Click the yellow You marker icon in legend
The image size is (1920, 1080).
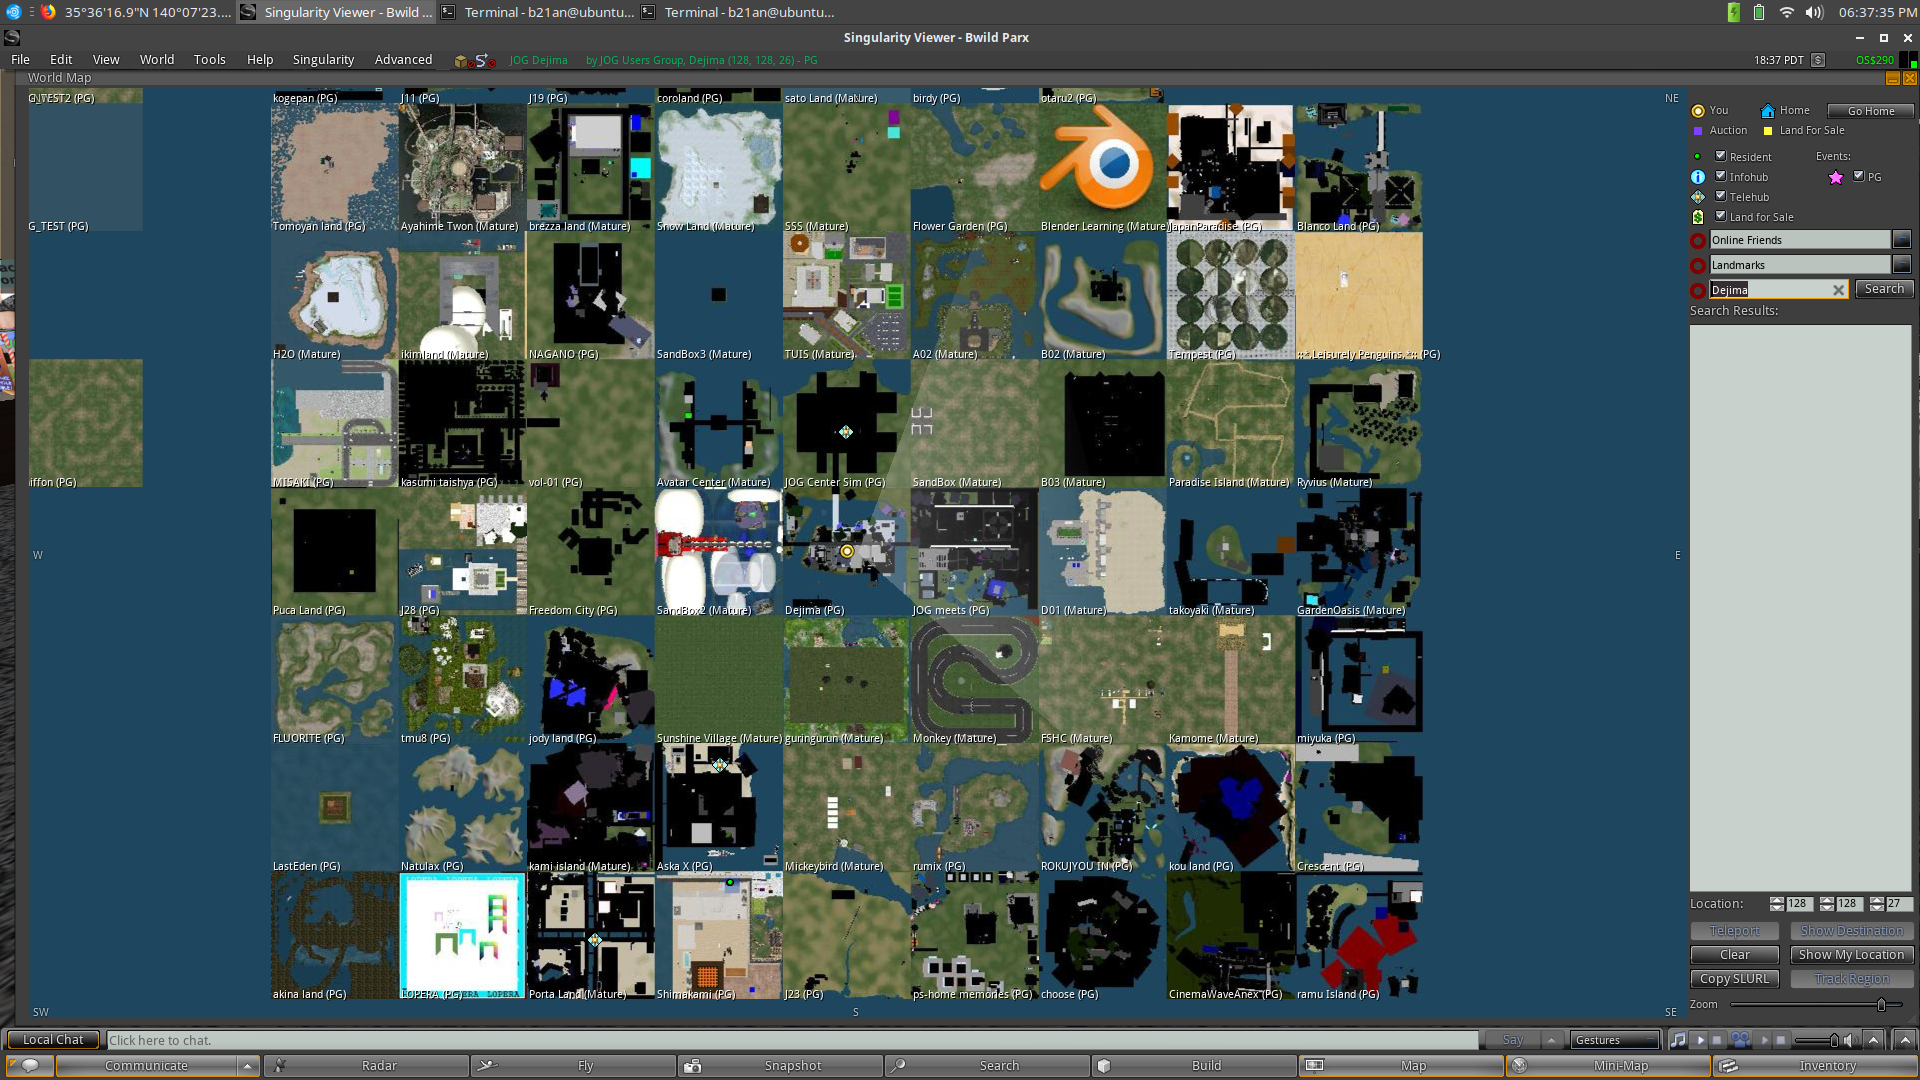coord(1698,111)
